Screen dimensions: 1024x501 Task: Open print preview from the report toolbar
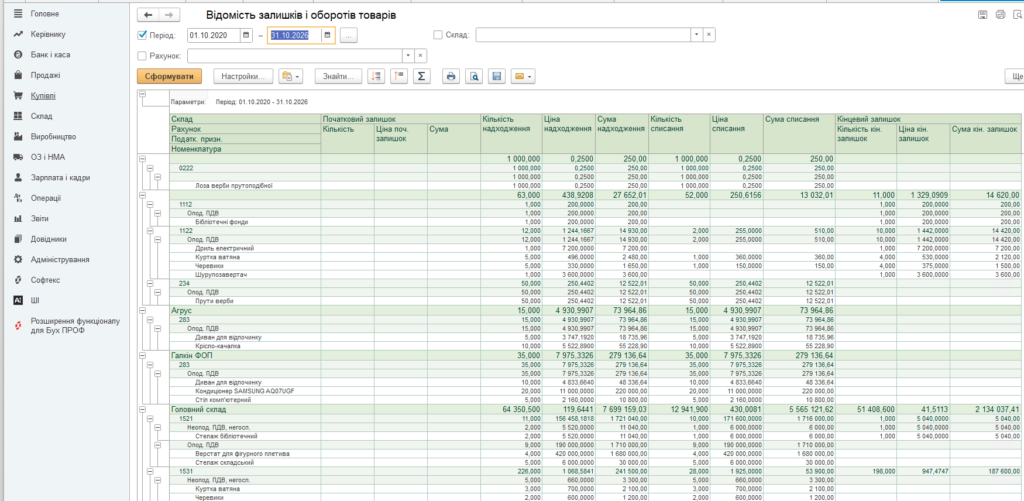(x=474, y=76)
